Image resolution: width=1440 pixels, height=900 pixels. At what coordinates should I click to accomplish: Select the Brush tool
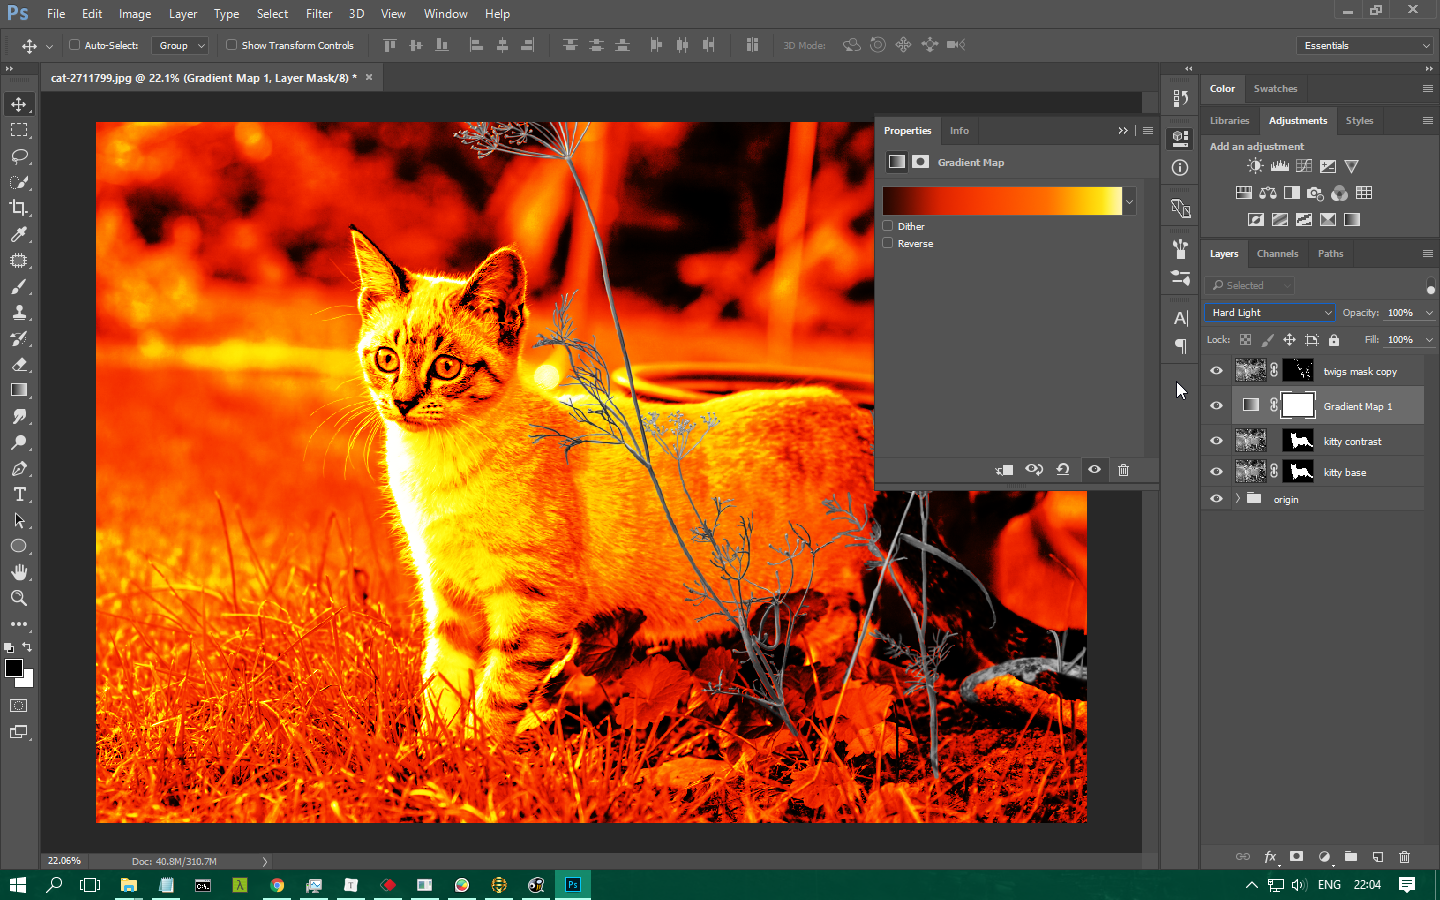click(19, 286)
